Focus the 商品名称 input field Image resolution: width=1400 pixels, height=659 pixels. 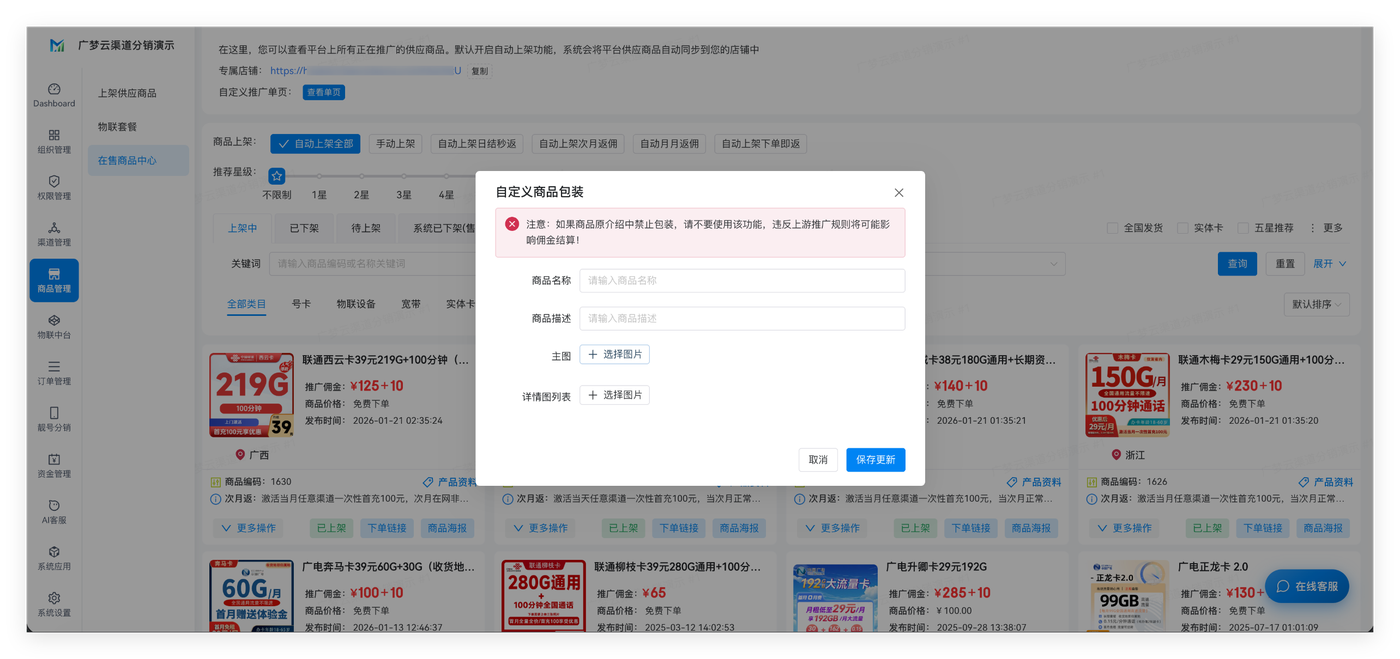click(x=742, y=281)
